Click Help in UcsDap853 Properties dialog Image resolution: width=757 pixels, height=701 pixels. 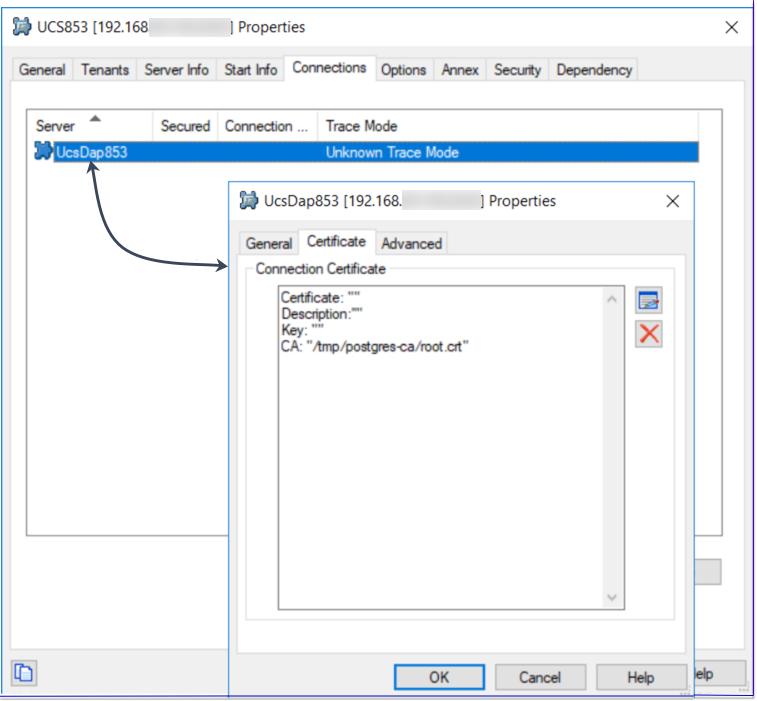[x=641, y=677]
